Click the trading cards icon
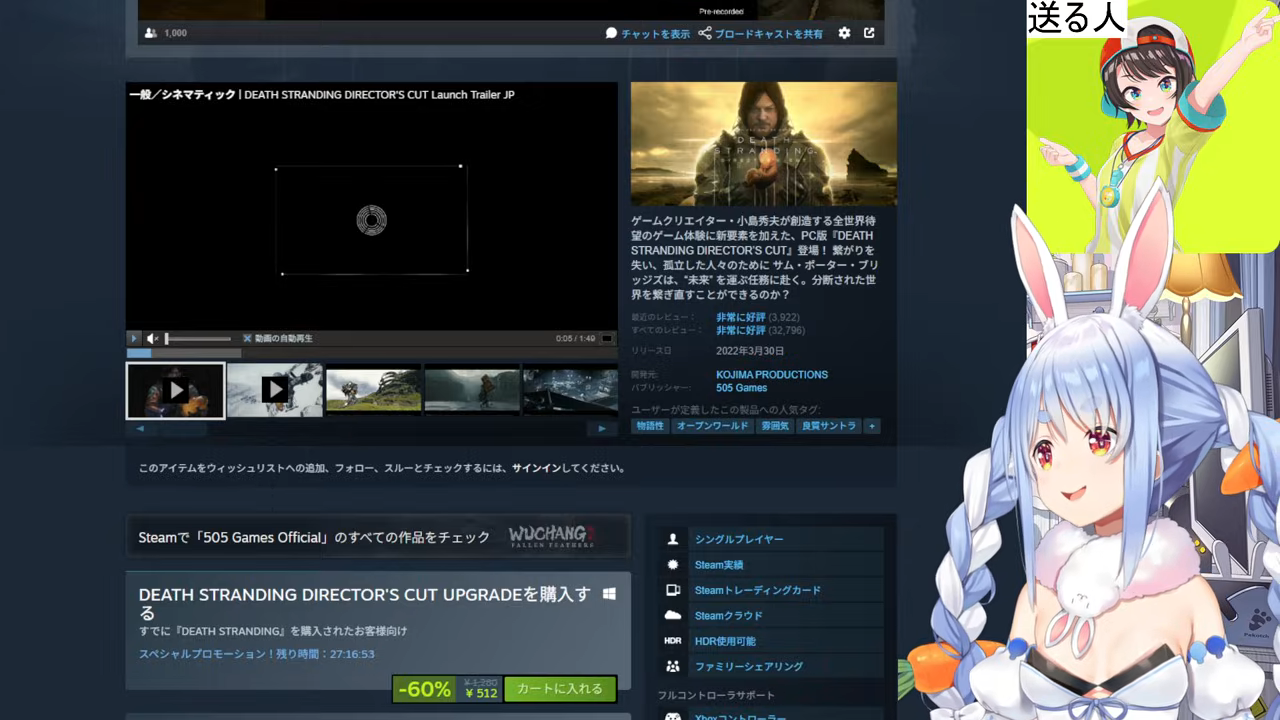The image size is (1280, 720). coord(673,590)
